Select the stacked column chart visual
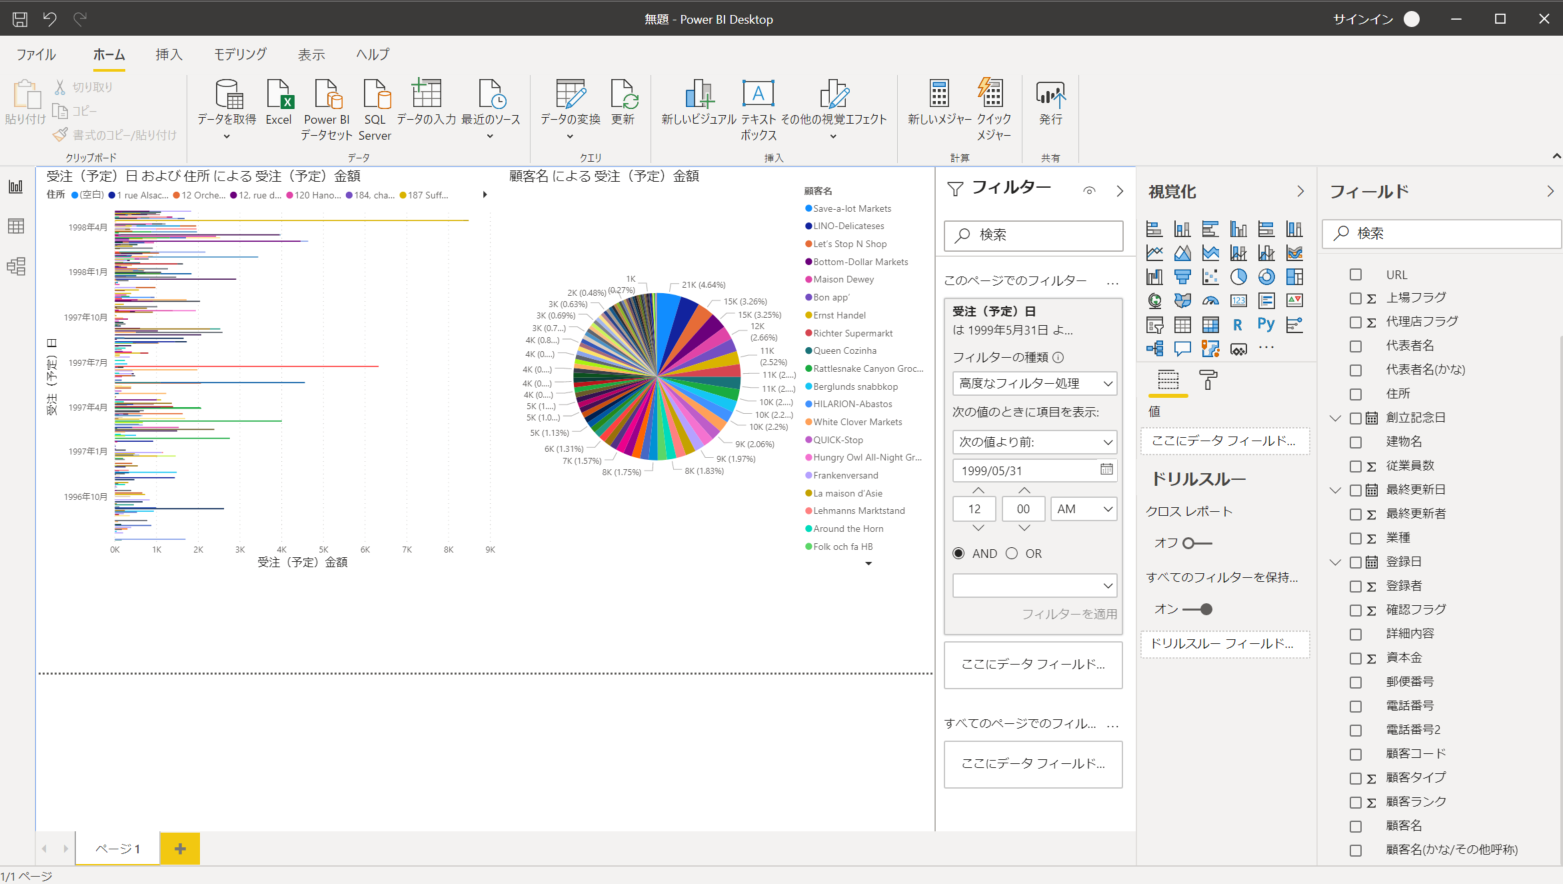The height and width of the screenshot is (884, 1563). (1182, 229)
